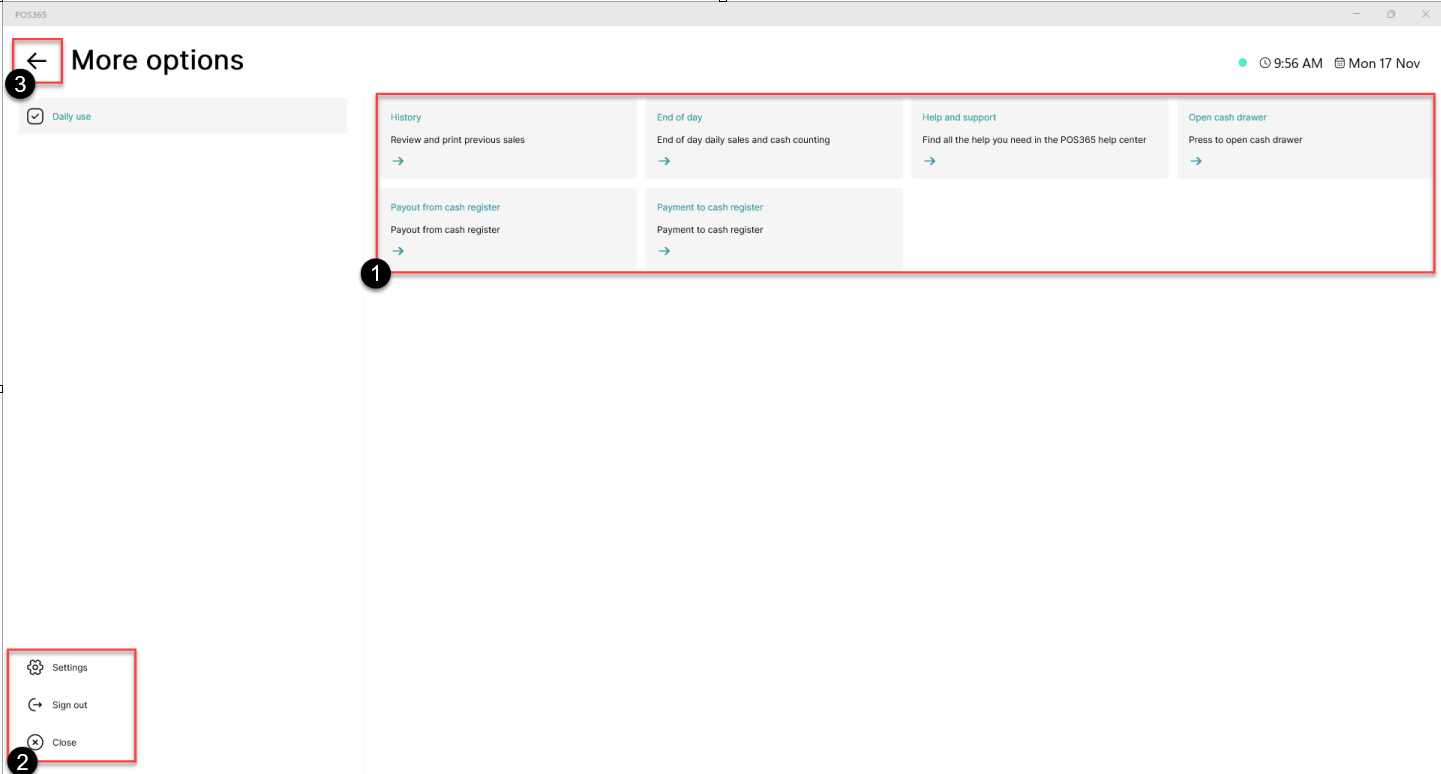The width and height of the screenshot is (1441, 774).
Task: Click the 9:56 AM time display
Action: coord(1298,63)
